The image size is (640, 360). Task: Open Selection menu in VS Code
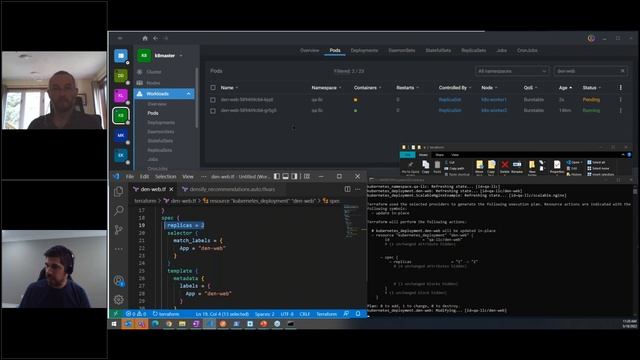click(x=165, y=176)
